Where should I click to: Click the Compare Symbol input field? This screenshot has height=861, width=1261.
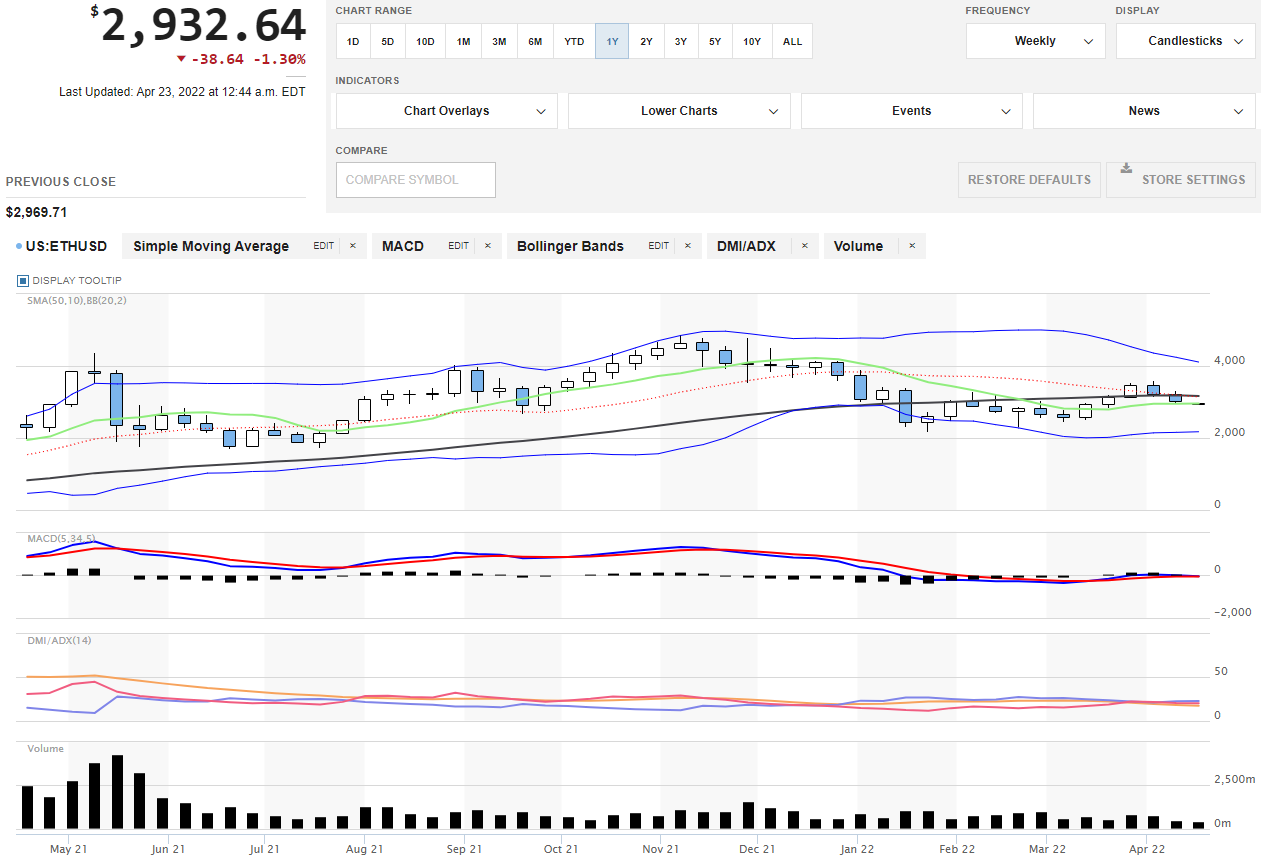click(x=415, y=180)
